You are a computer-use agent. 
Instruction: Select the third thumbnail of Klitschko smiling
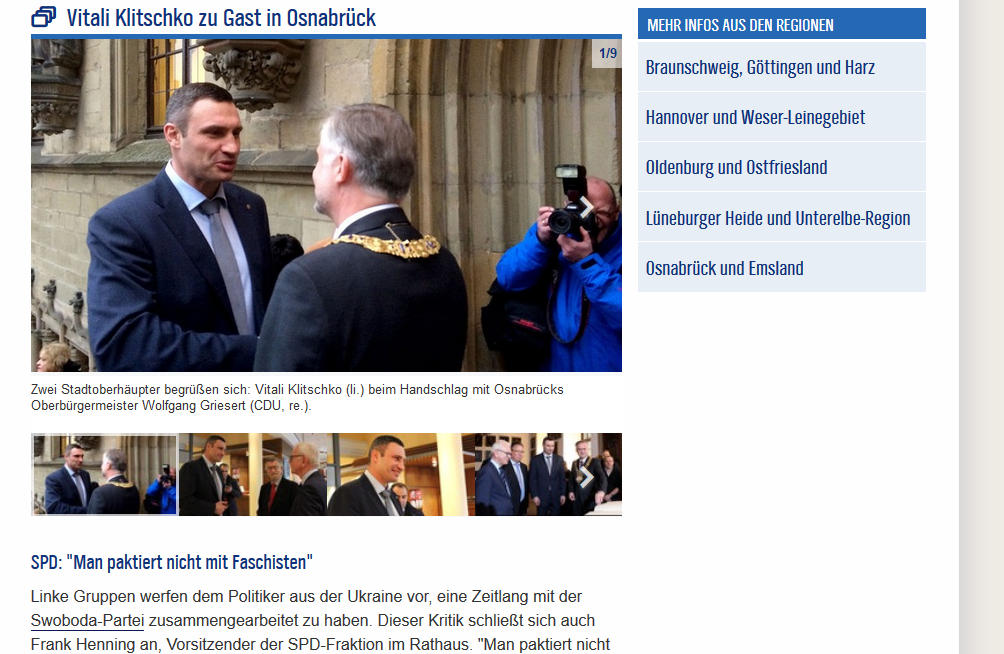coord(401,475)
